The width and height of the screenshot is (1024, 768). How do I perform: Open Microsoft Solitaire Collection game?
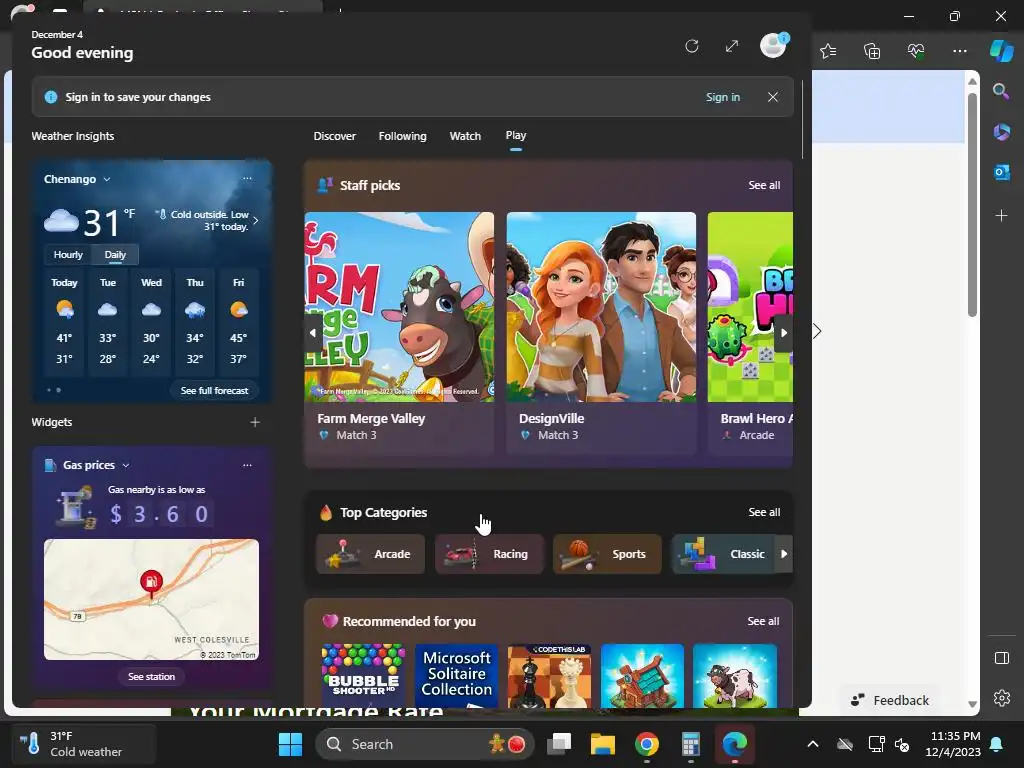[x=456, y=676]
